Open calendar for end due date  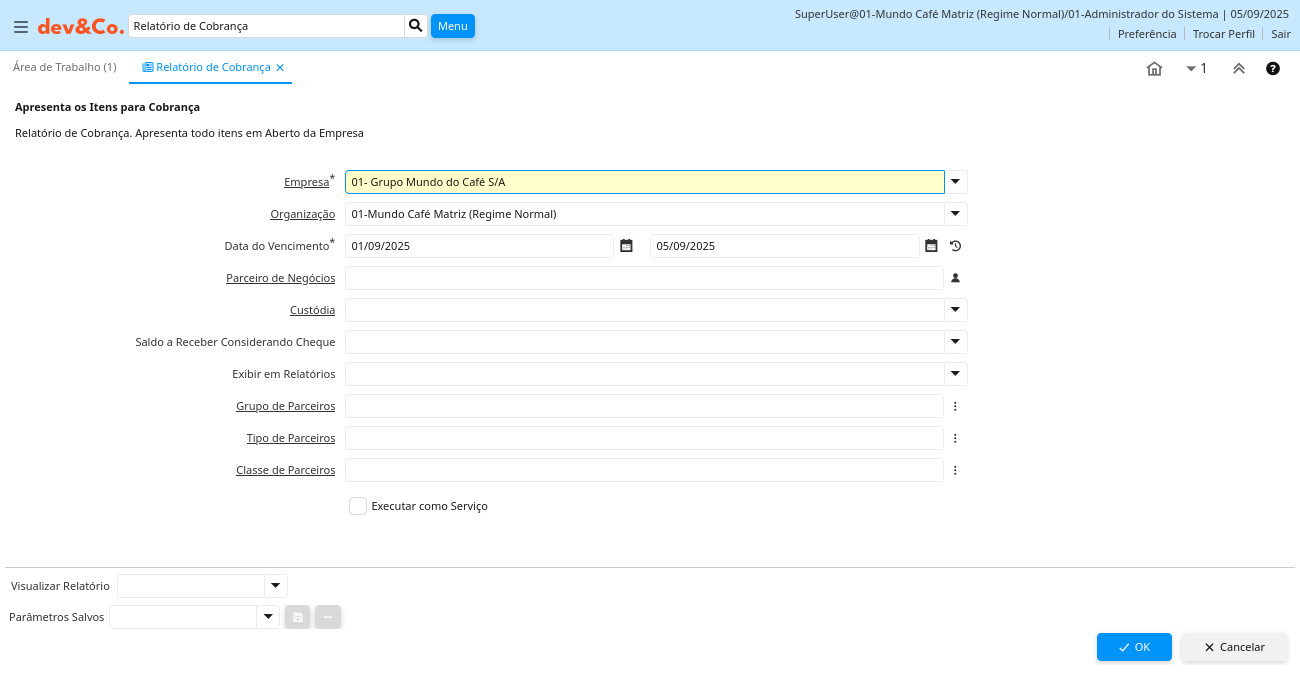(931, 246)
